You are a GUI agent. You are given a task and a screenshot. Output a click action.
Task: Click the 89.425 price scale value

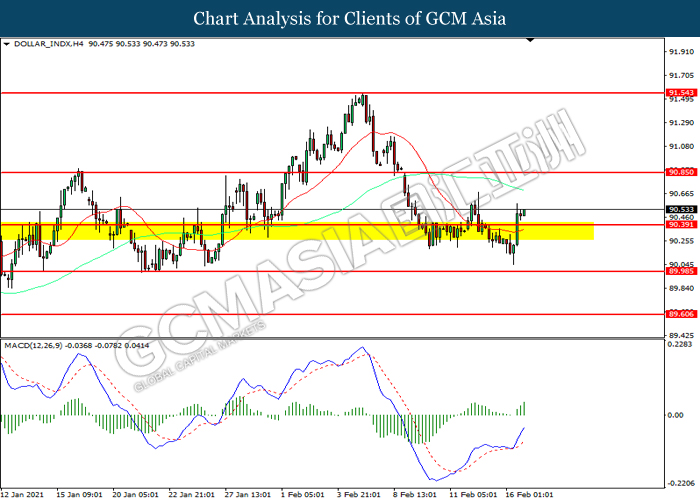pyautogui.click(x=681, y=335)
